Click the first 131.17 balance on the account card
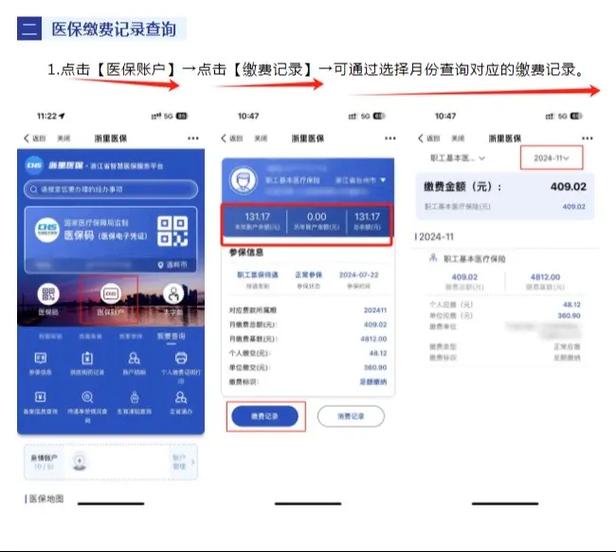 tap(257, 217)
